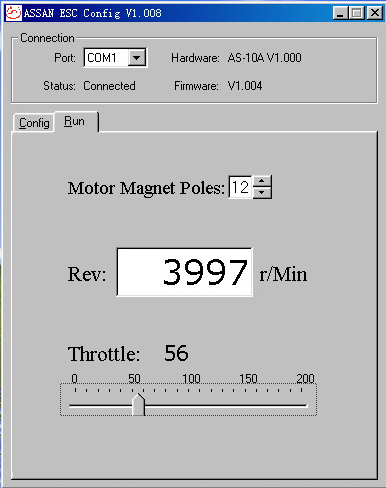The width and height of the screenshot is (386, 488).
Task: Switch to the Config tab
Action: [x=34, y=123]
